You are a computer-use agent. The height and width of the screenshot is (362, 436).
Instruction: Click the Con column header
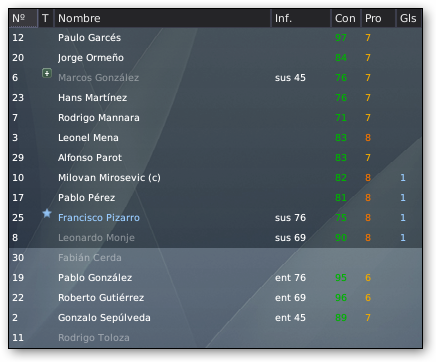tap(346, 18)
